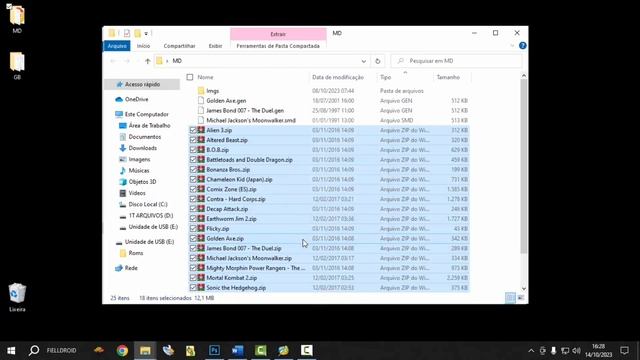Viewport: 640px width, 360px height.
Task: Open the Arquivo menu
Action: [117, 46]
